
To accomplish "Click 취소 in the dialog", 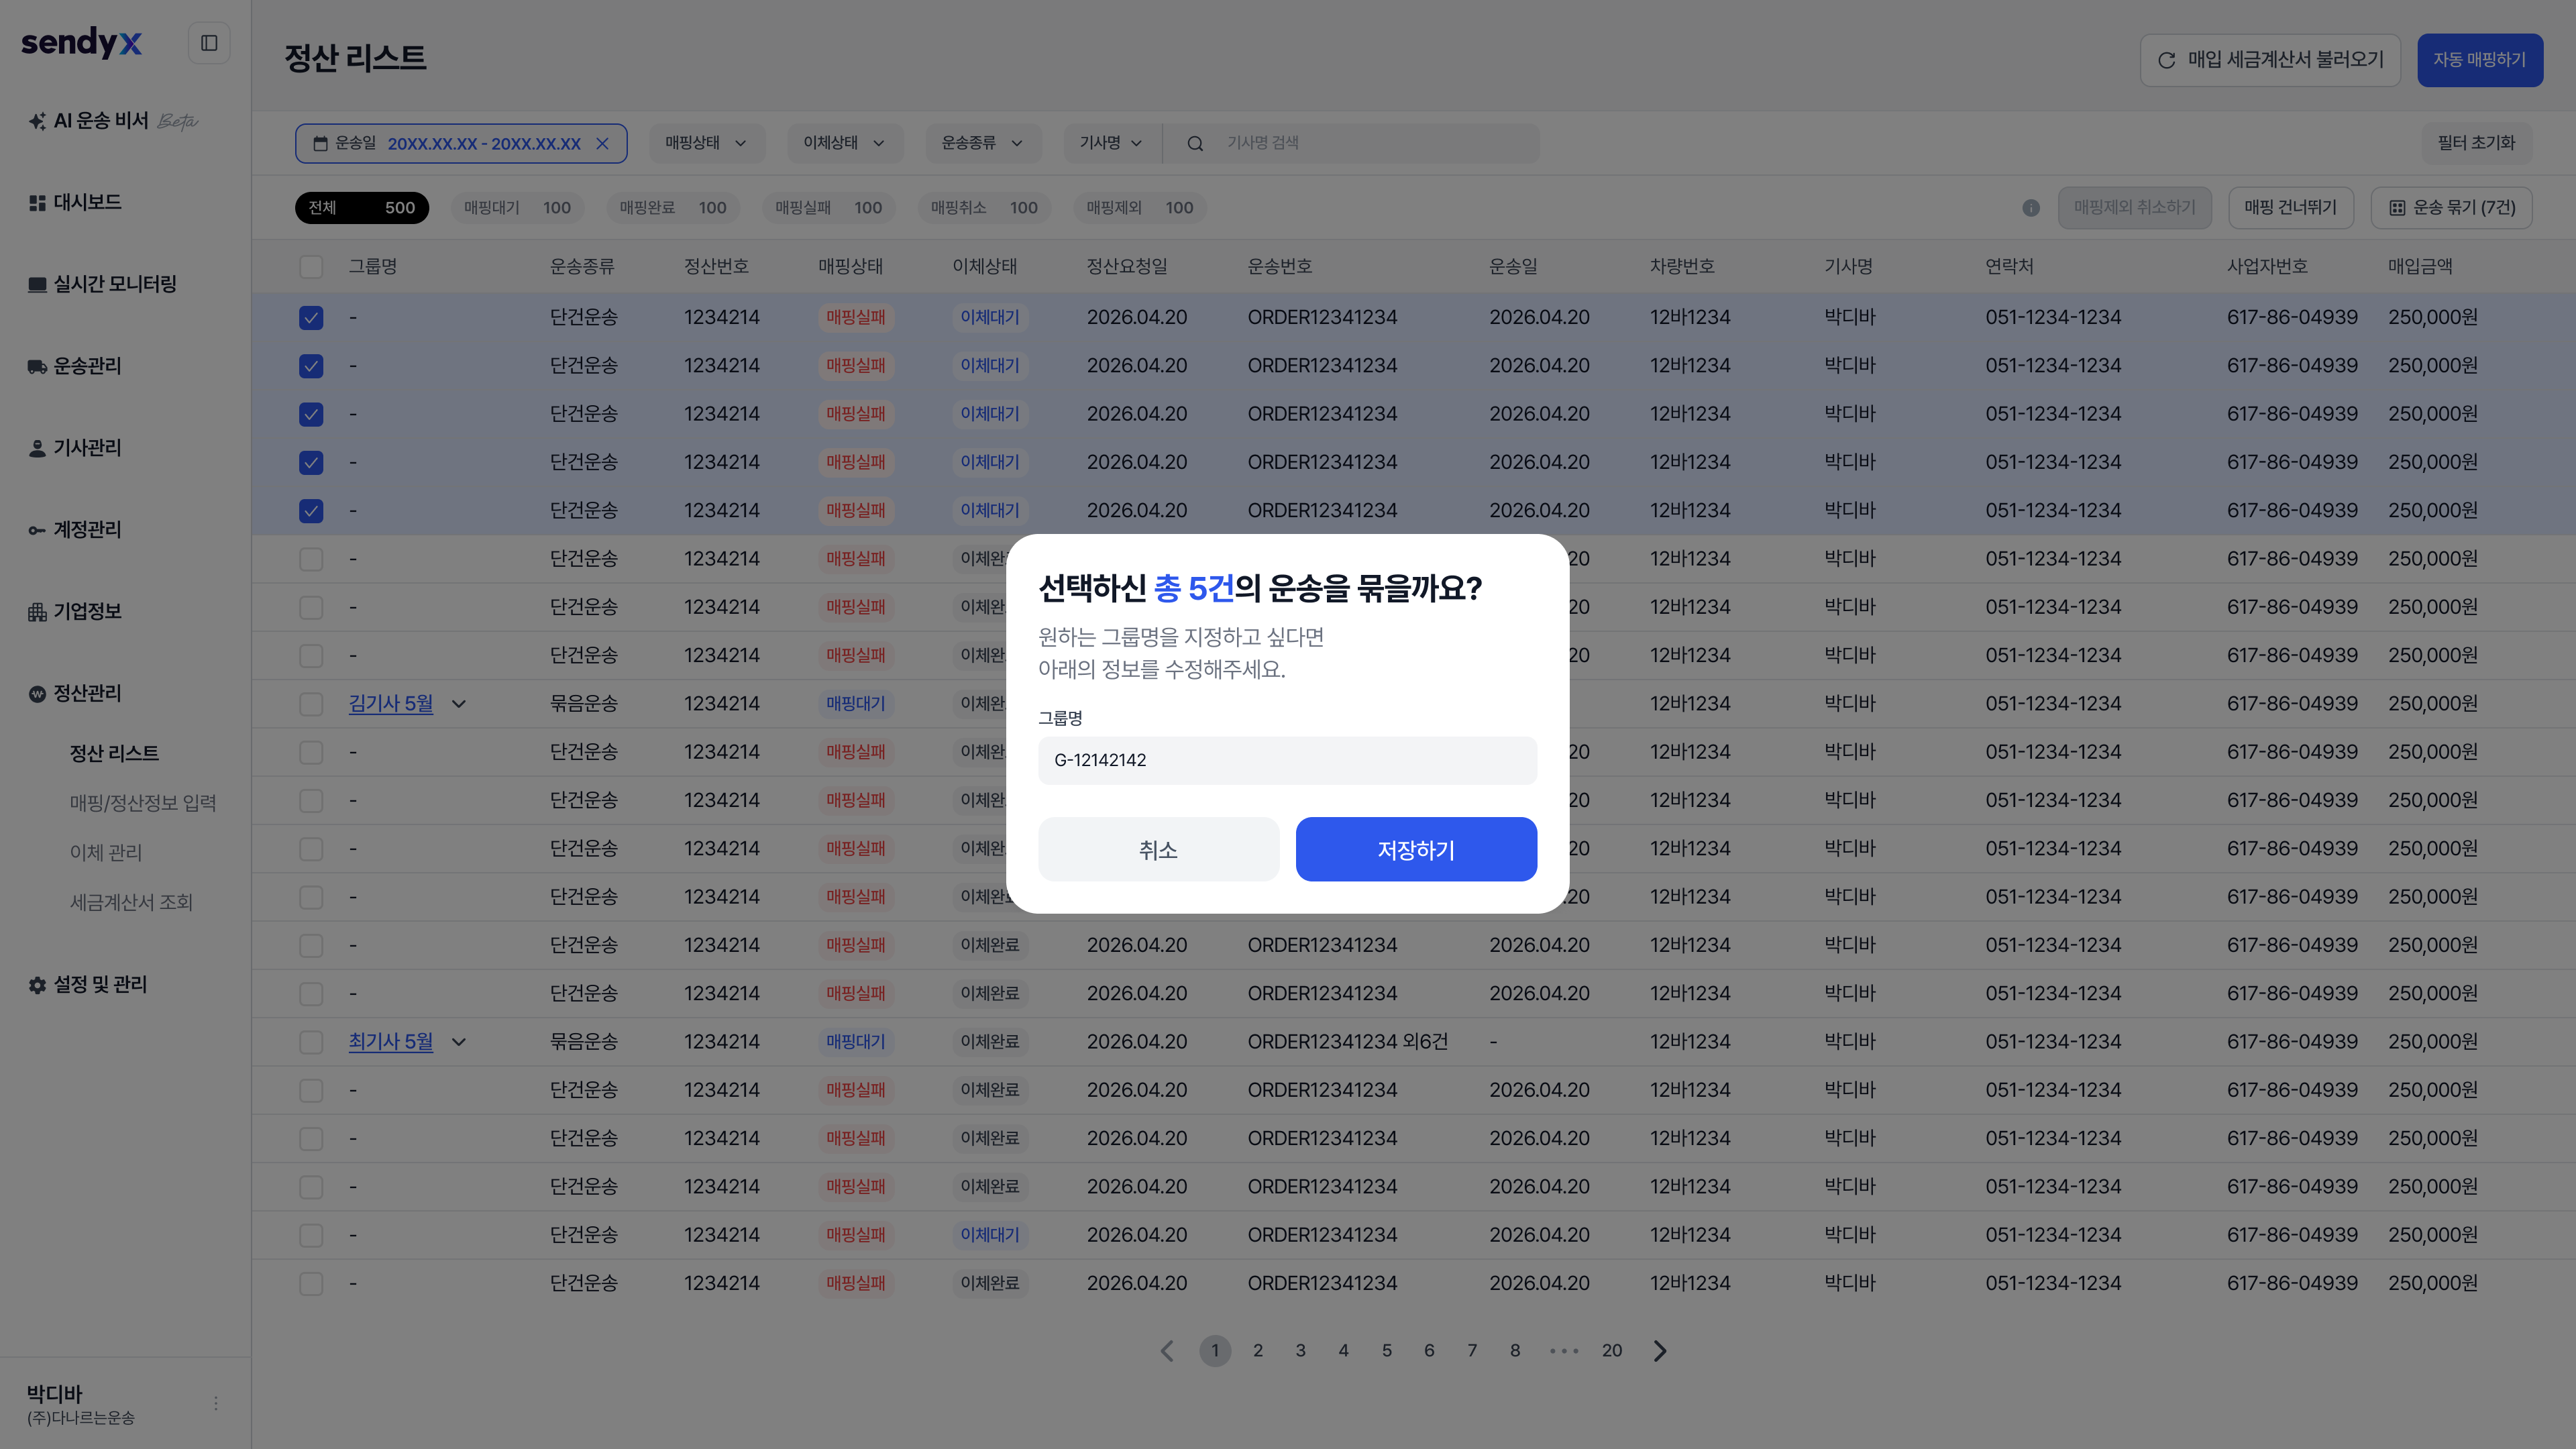I will 1158,849.
